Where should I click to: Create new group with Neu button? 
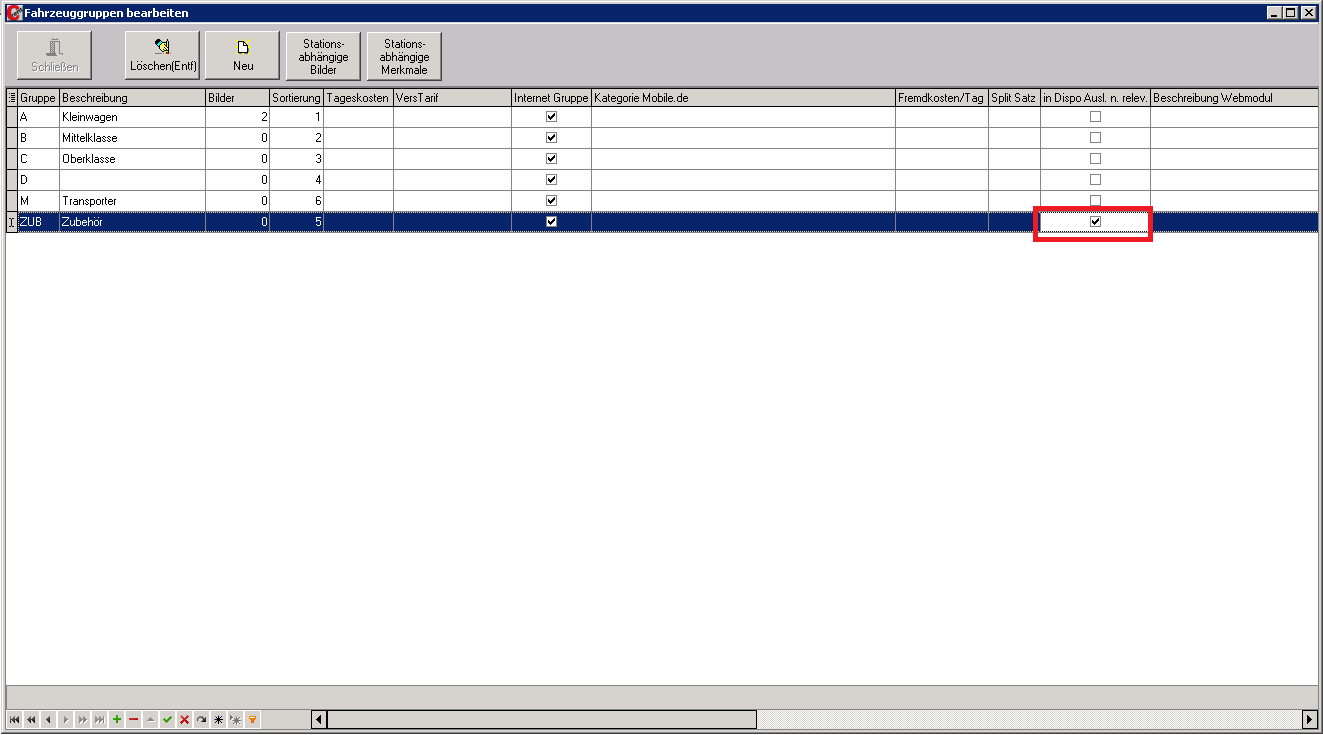(x=242, y=56)
